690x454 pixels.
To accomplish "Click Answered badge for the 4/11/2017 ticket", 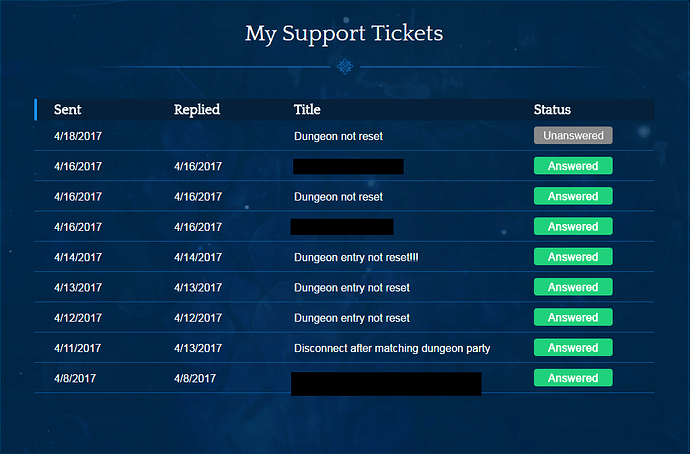I will [x=572, y=348].
